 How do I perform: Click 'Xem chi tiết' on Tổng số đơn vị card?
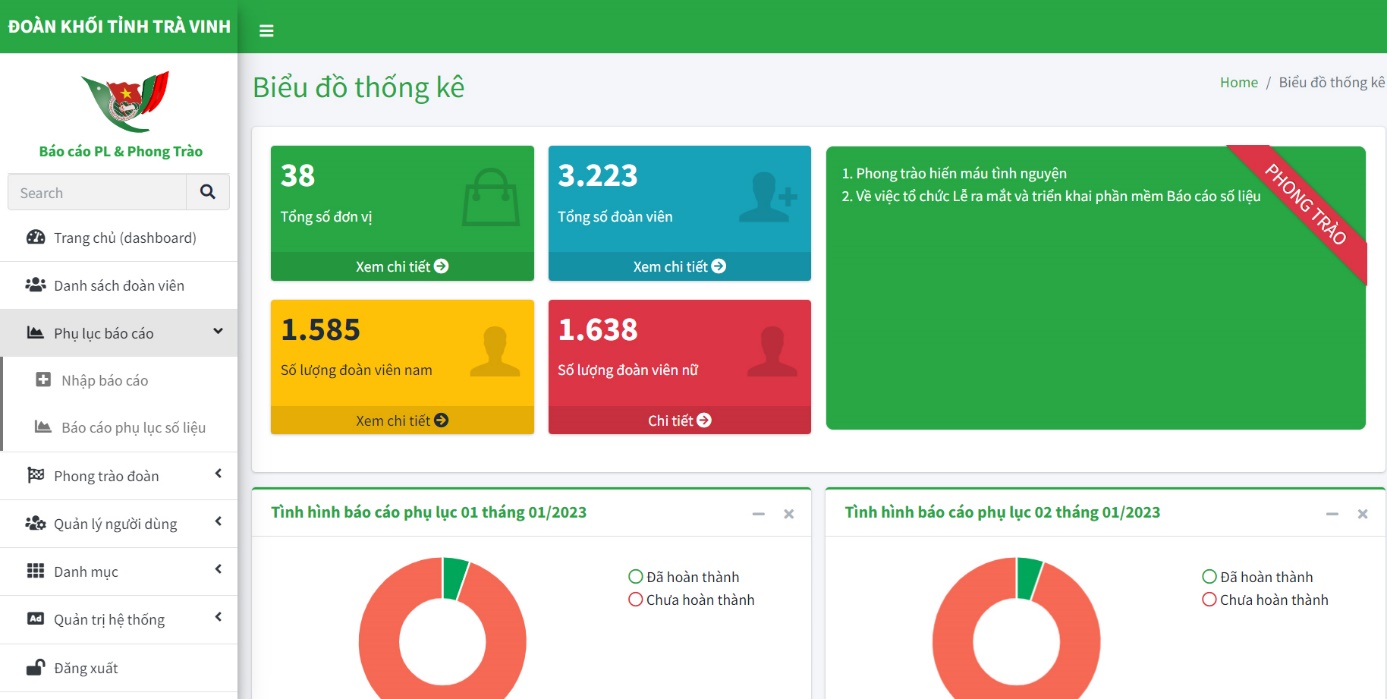(402, 267)
